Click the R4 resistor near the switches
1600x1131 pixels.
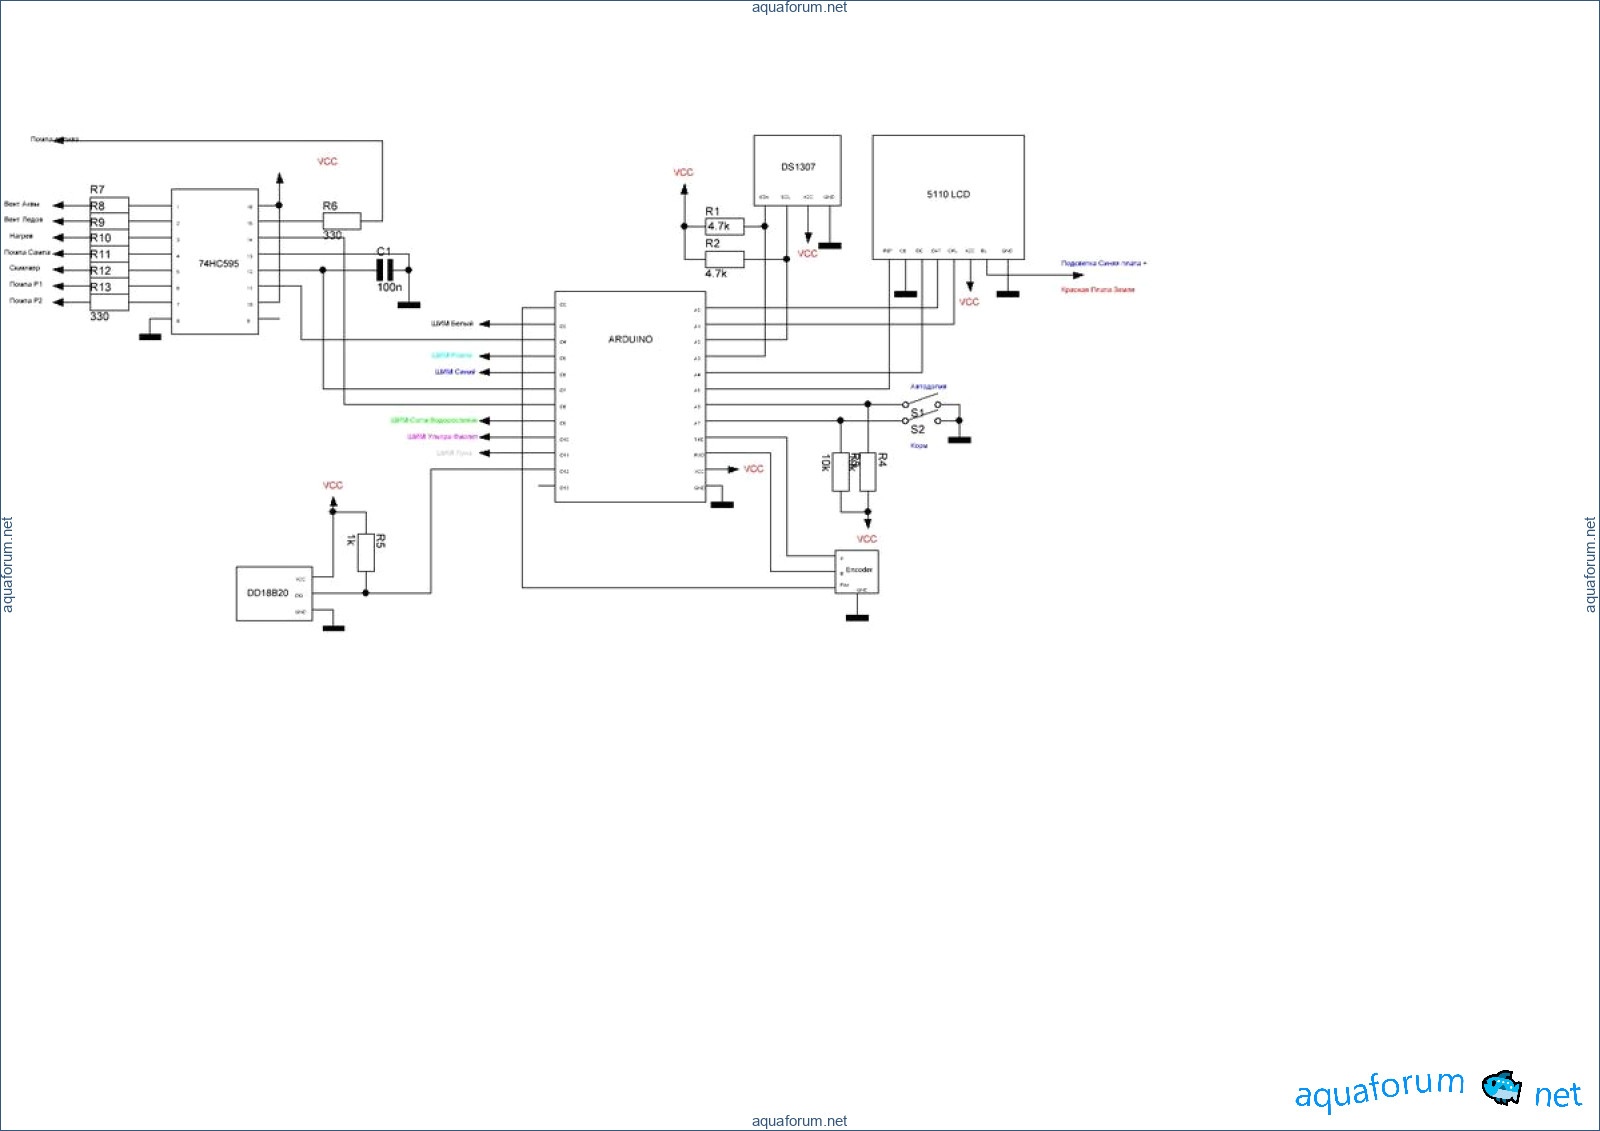(868, 472)
